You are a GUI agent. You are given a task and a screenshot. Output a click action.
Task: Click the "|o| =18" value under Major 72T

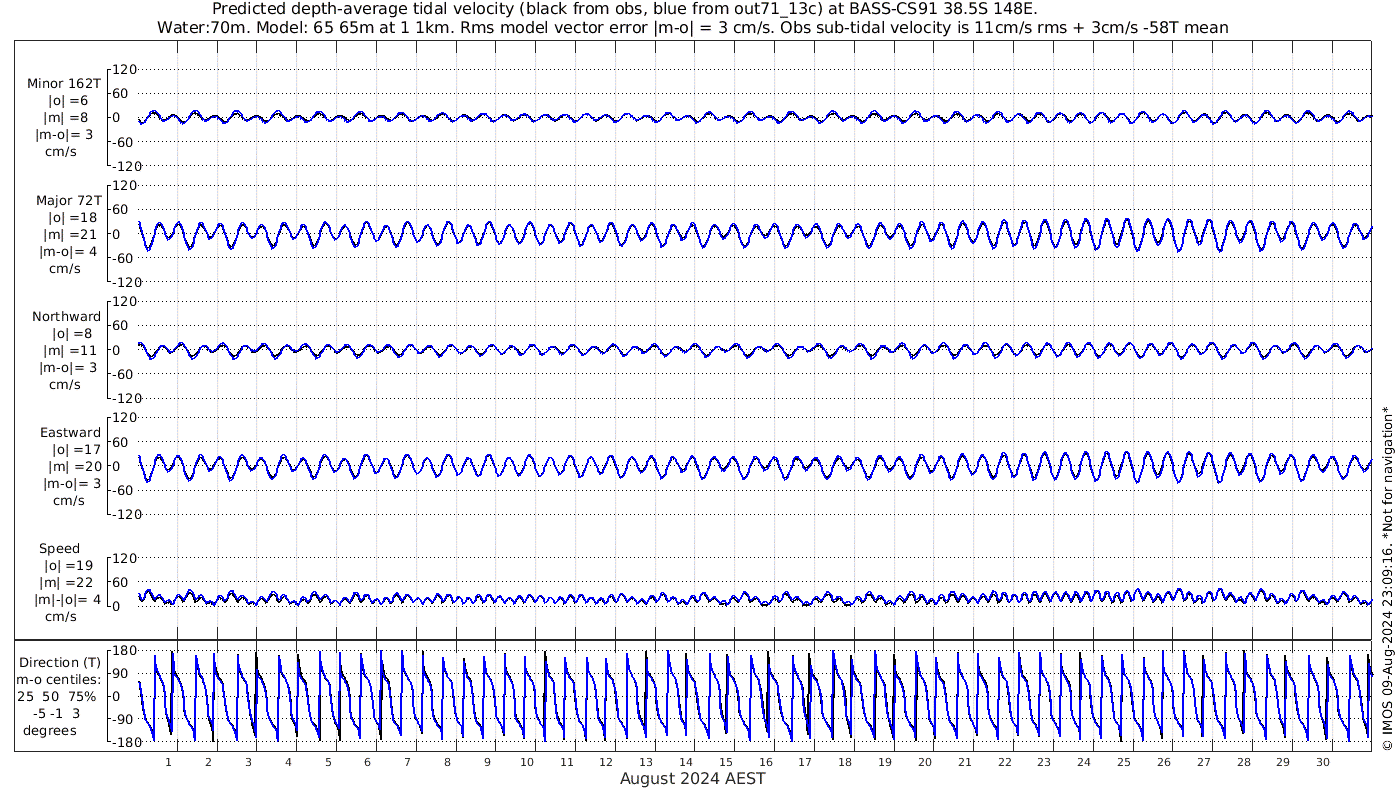[x=72, y=218]
